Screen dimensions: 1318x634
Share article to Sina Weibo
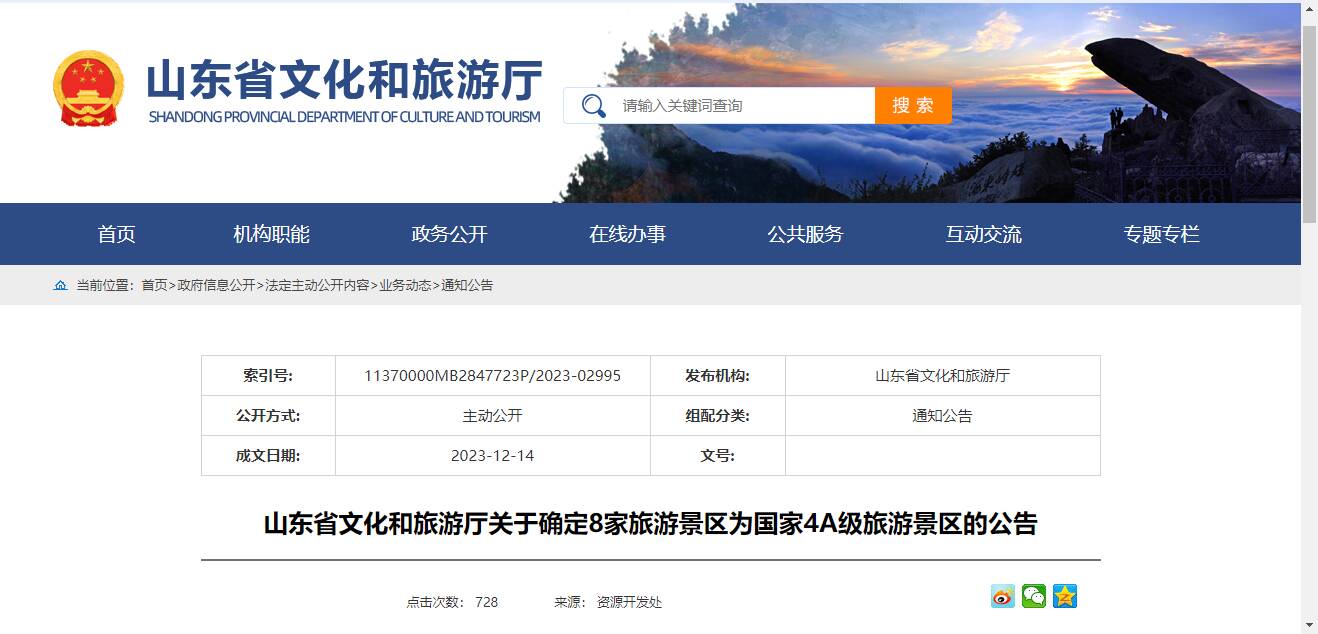[x=1002, y=596]
